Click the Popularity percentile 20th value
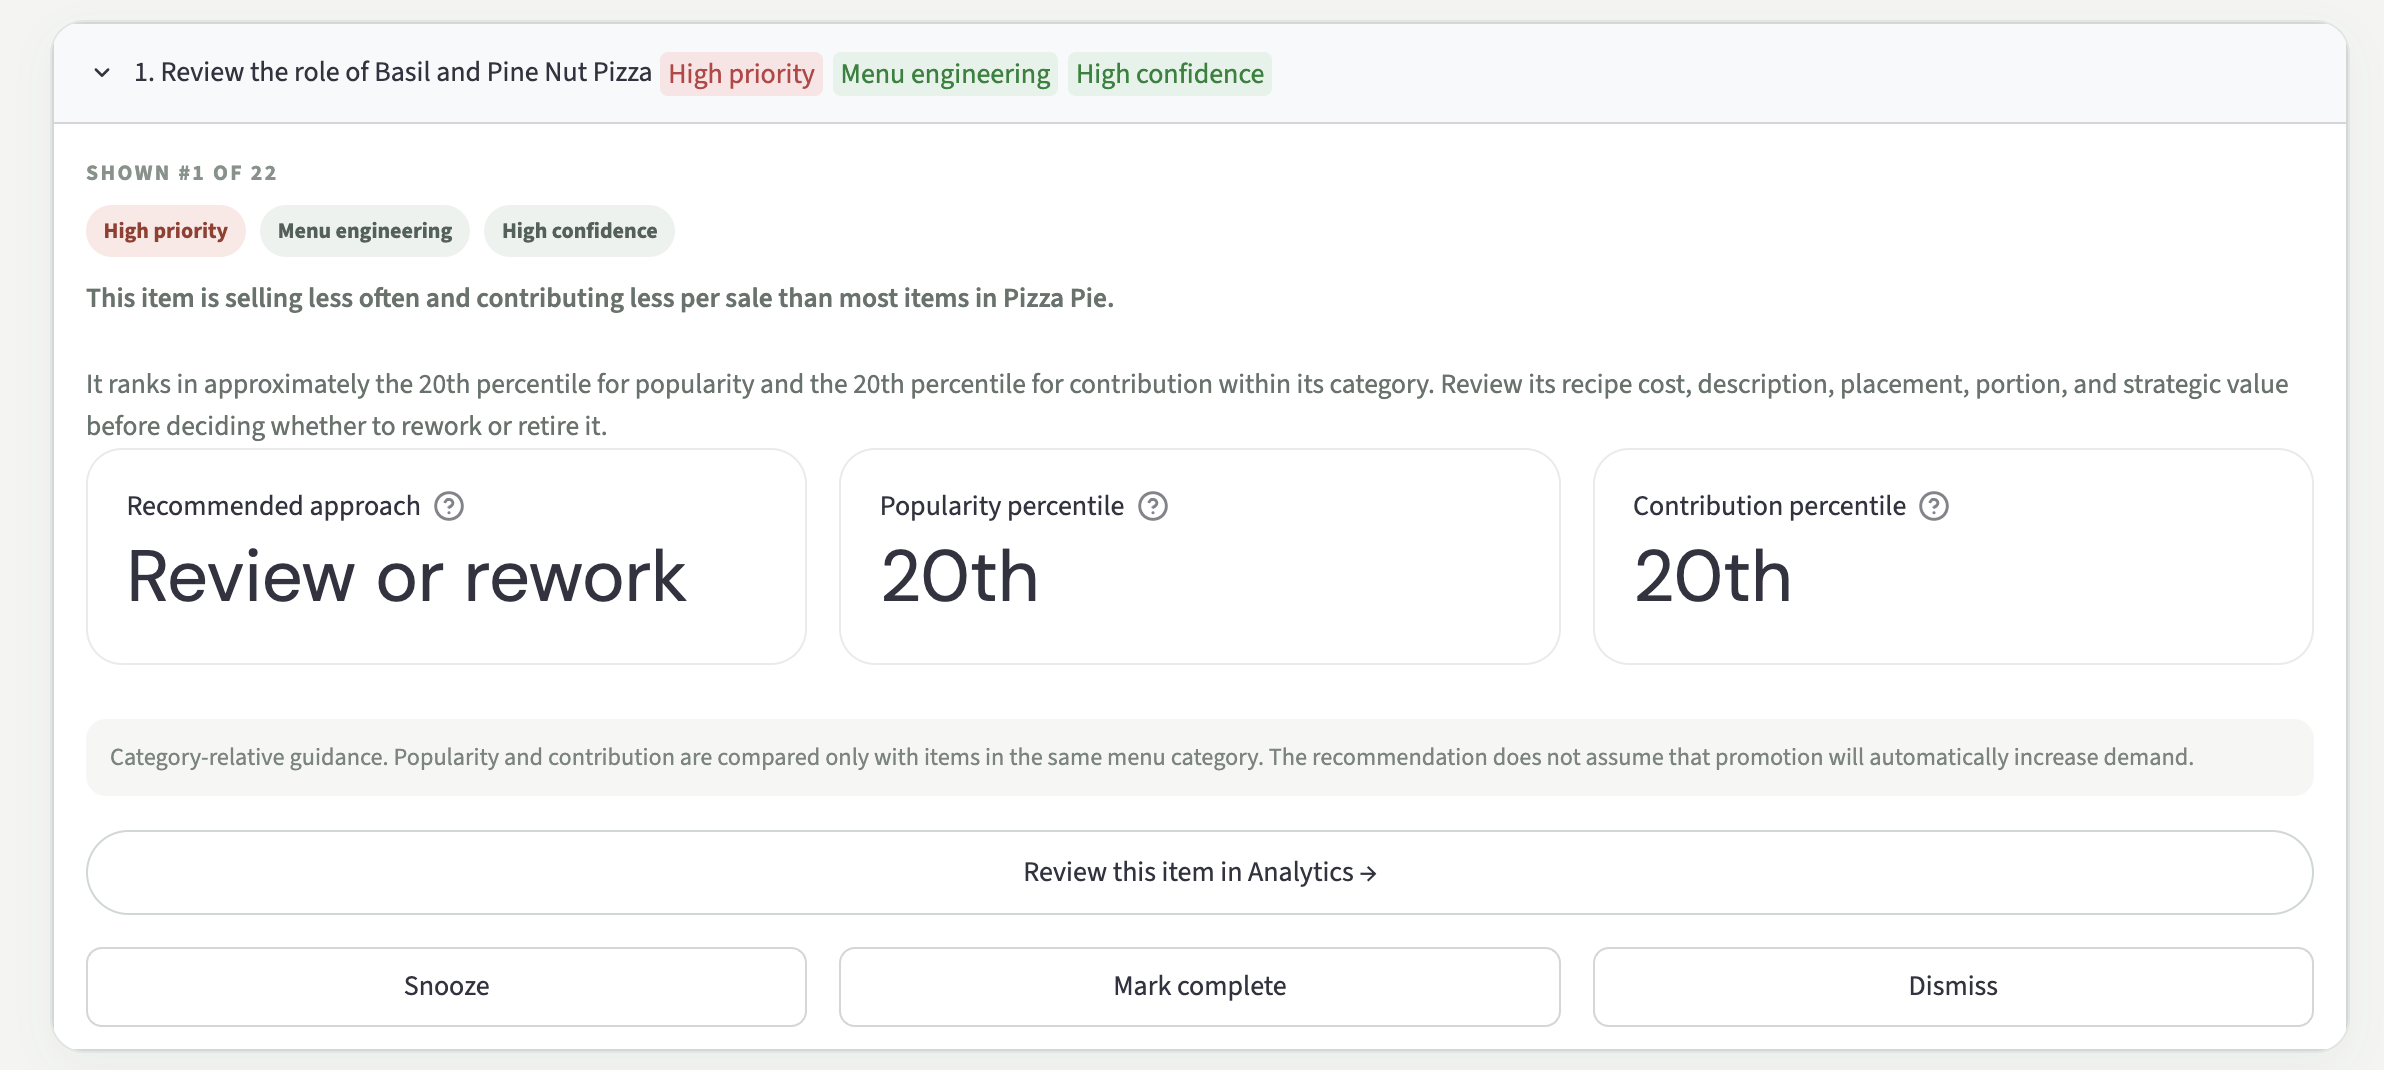Image resolution: width=2384 pixels, height=1070 pixels. [960, 577]
